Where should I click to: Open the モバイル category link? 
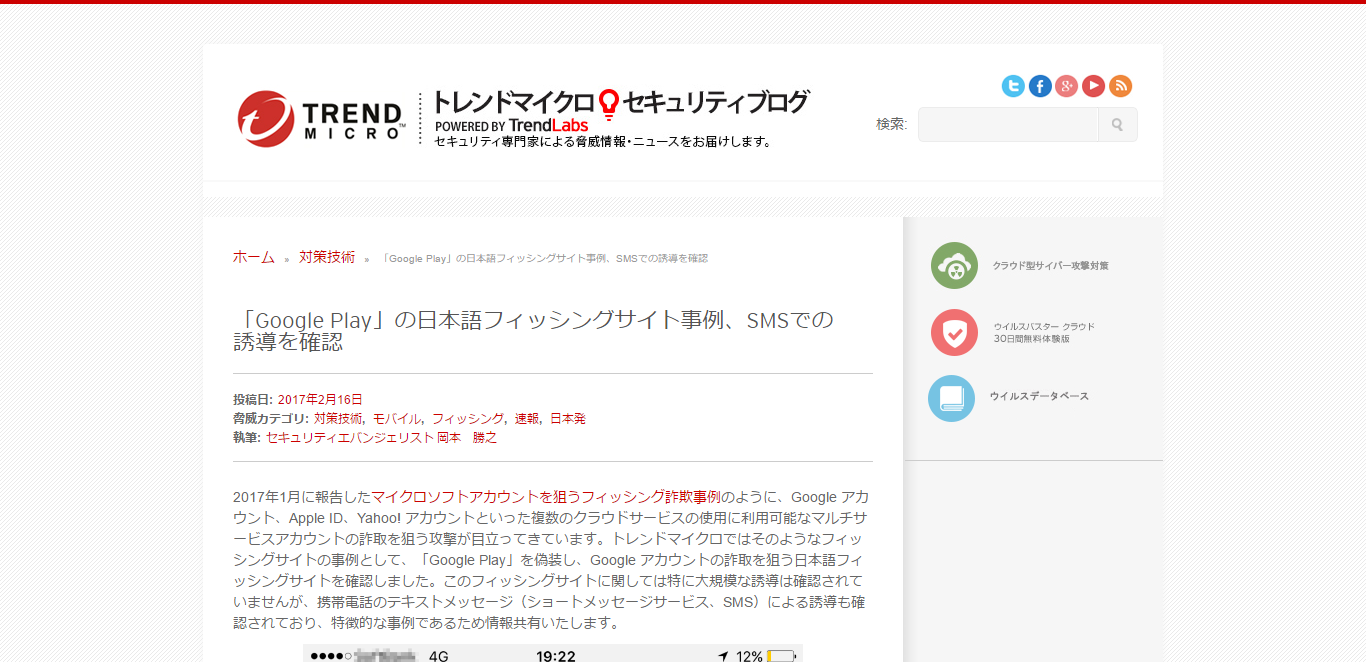pyautogui.click(x=397, y=418)
